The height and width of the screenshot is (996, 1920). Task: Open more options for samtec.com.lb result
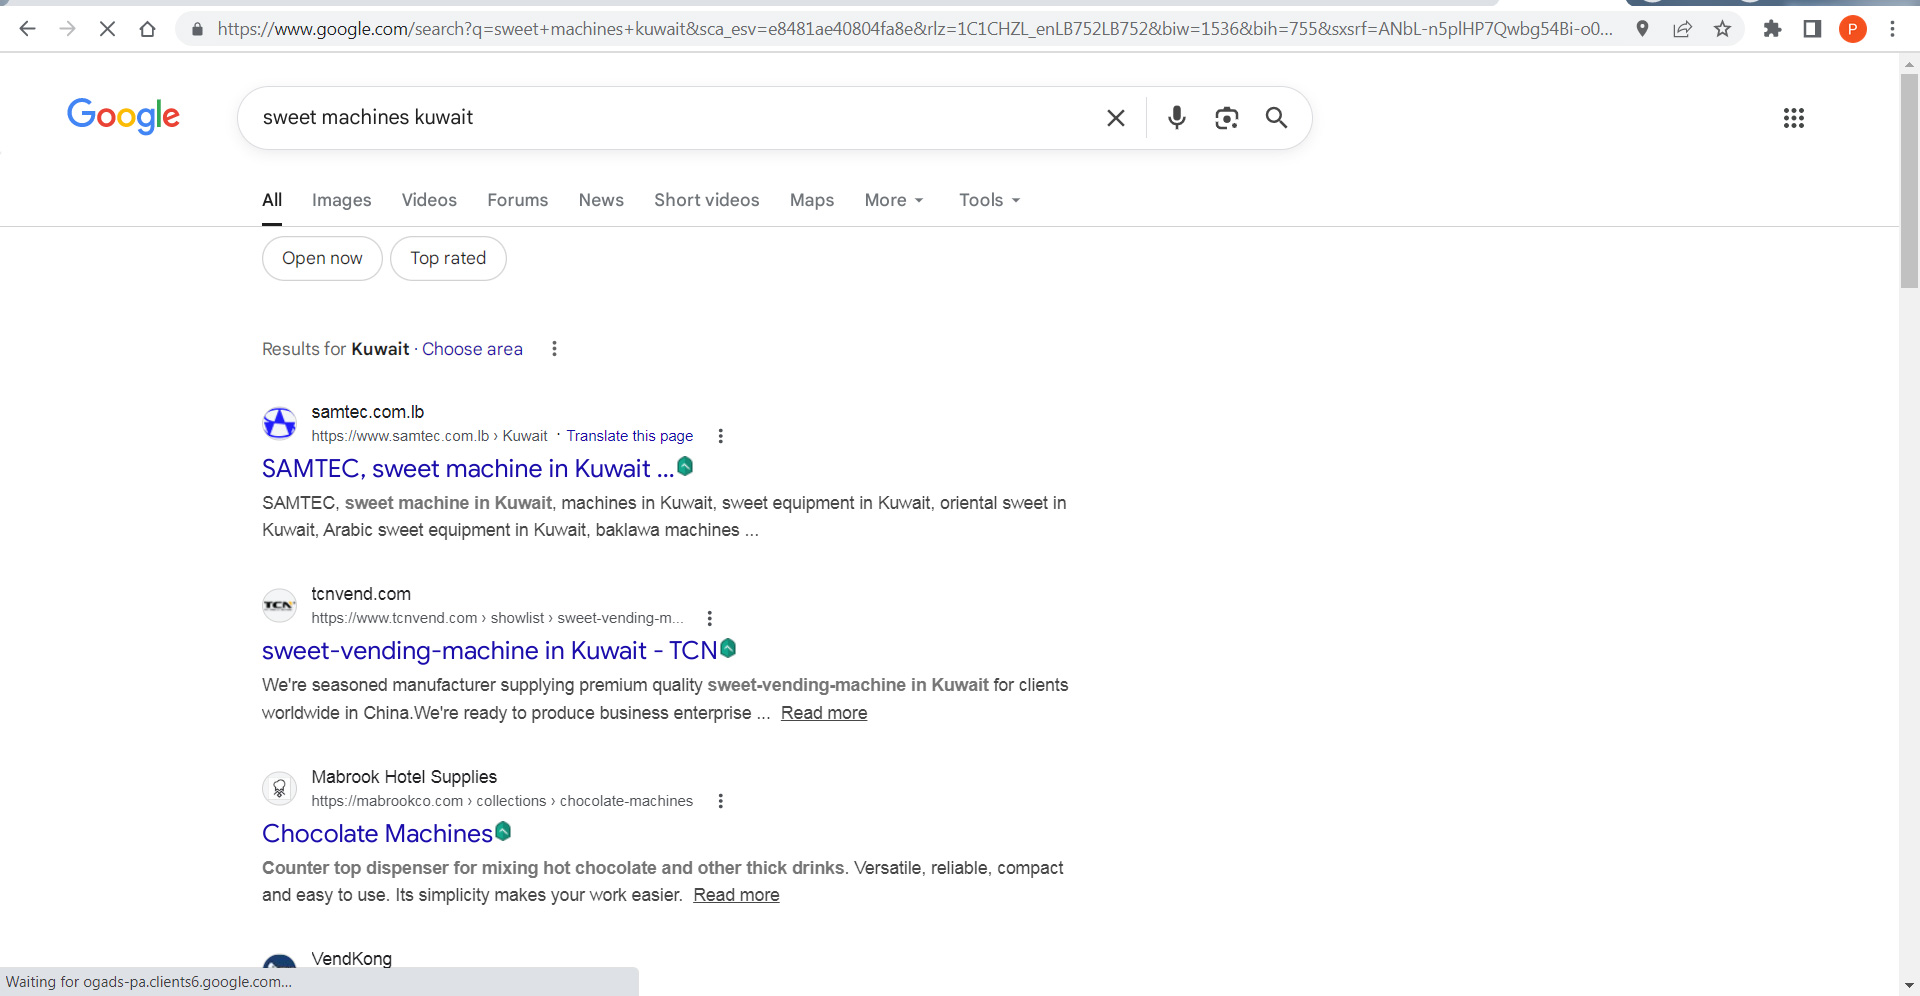tap(720, 436)
